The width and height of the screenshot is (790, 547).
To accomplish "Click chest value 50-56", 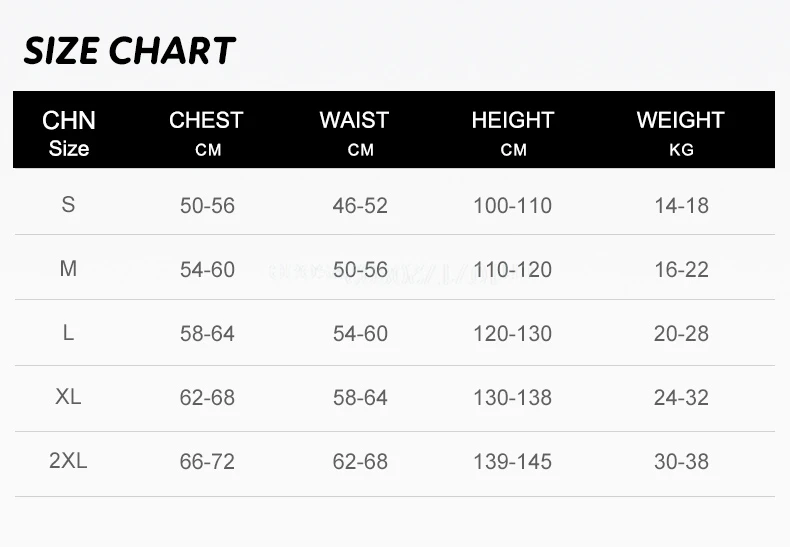I will [x=207, y=206].
